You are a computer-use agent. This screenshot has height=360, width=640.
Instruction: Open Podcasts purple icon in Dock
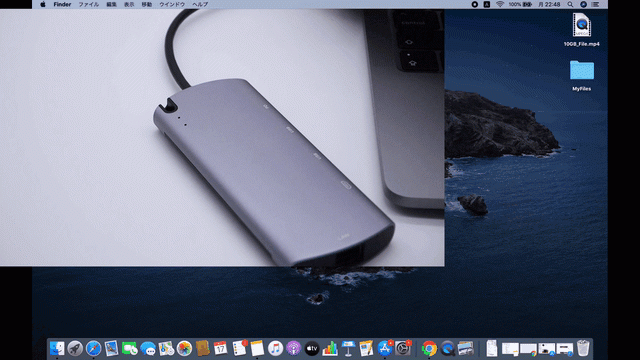[x=293, y=349]
